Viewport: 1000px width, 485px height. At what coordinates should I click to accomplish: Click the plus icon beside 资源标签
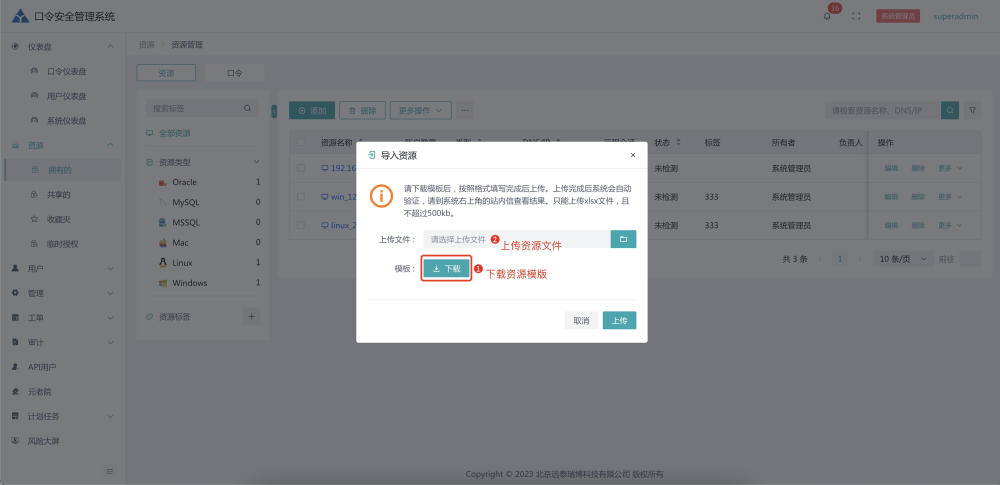252,316
